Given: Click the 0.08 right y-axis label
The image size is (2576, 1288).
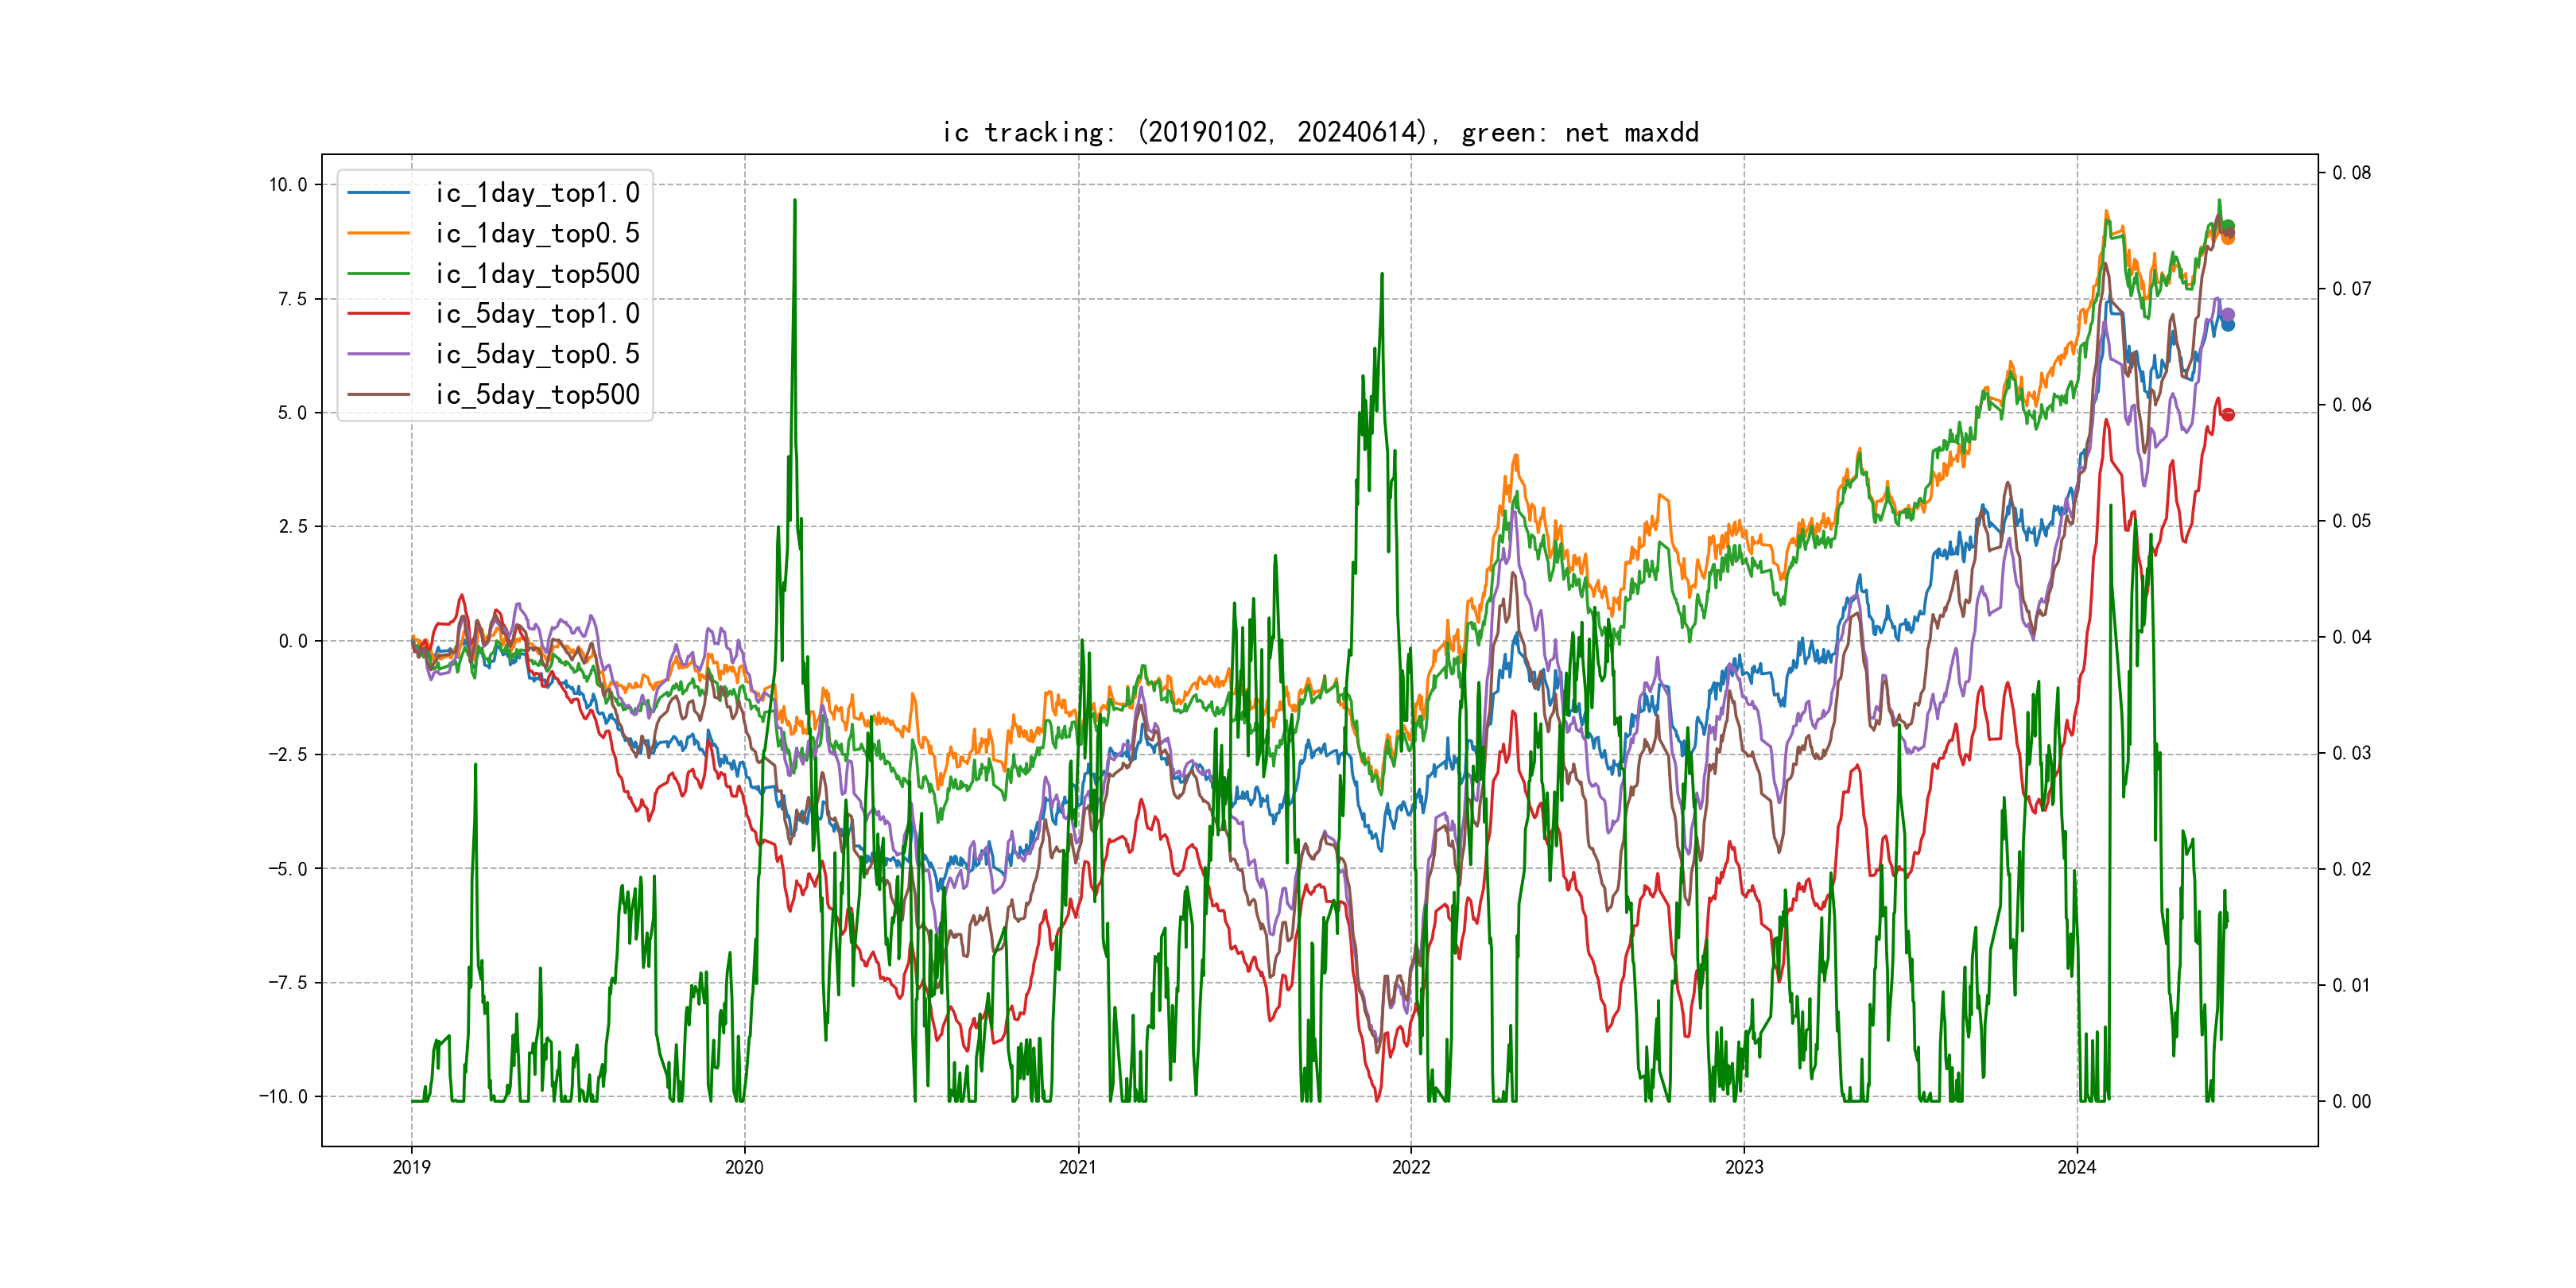Looking at the screenshot, I should coord(2351,173).
